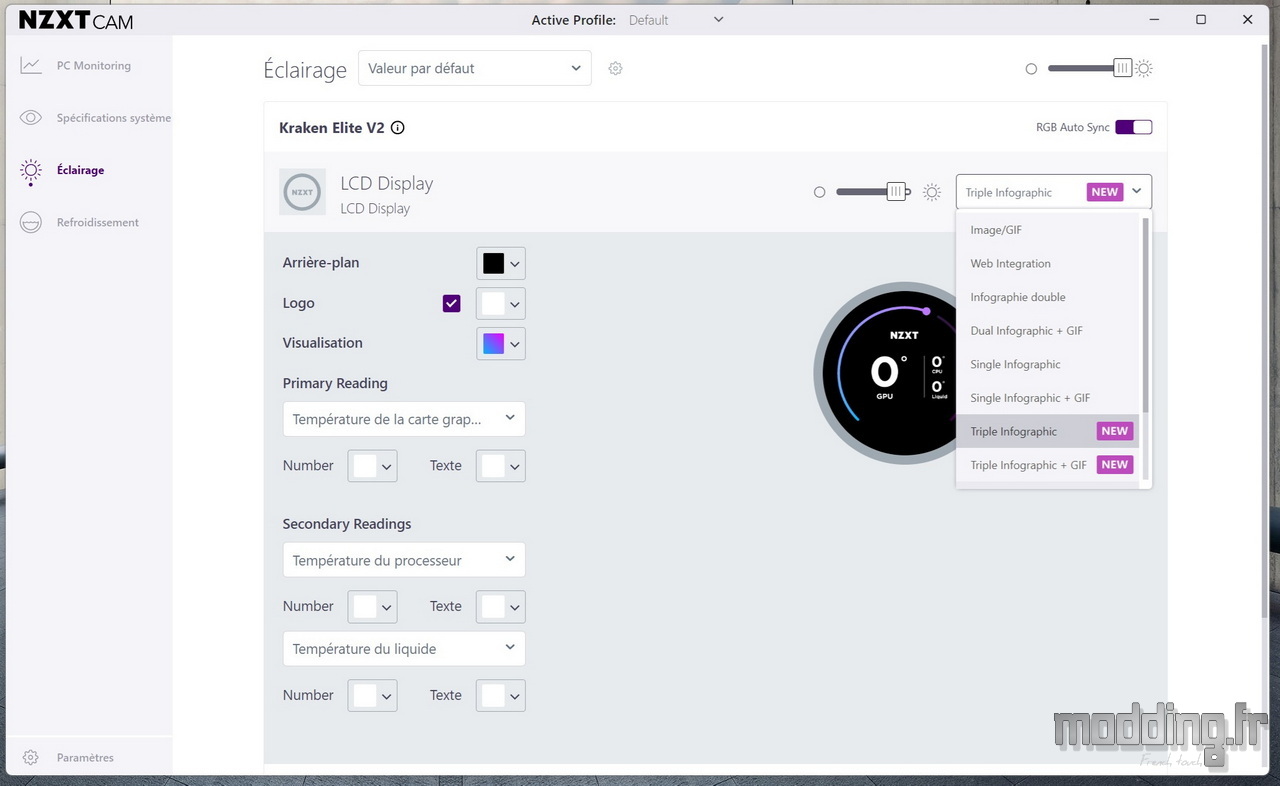
Task: Click the LCD Display dim brightness circle icon
Action: point(820,192)
